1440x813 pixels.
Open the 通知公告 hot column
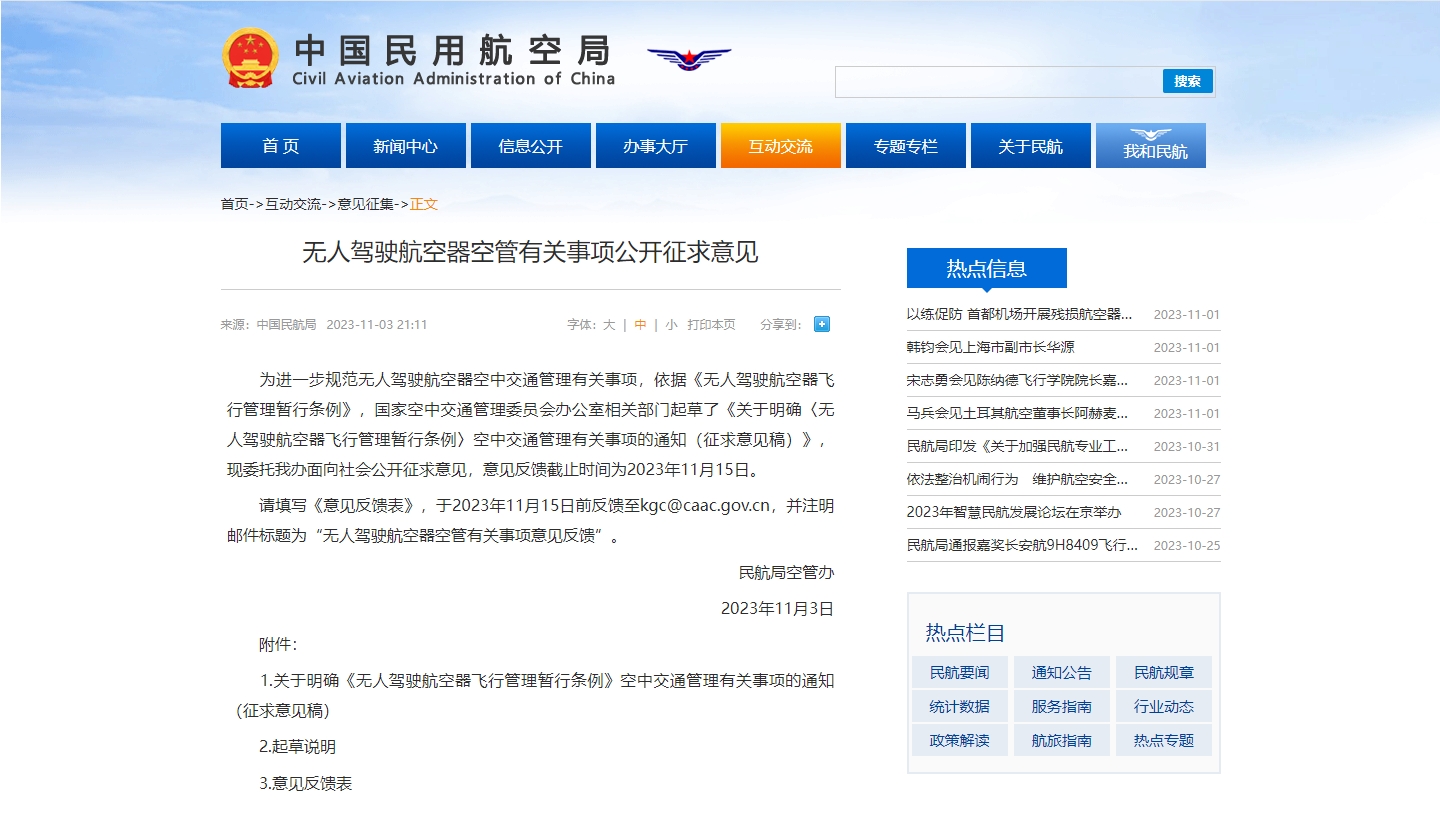[x=1061, y=673]
